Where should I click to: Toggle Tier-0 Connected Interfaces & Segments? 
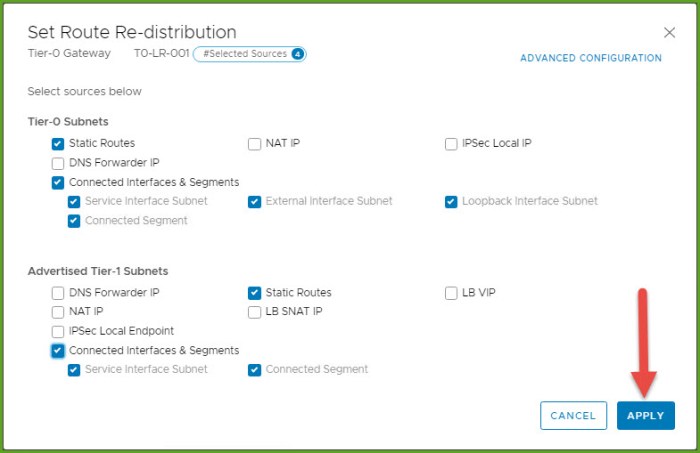[58, 182]
